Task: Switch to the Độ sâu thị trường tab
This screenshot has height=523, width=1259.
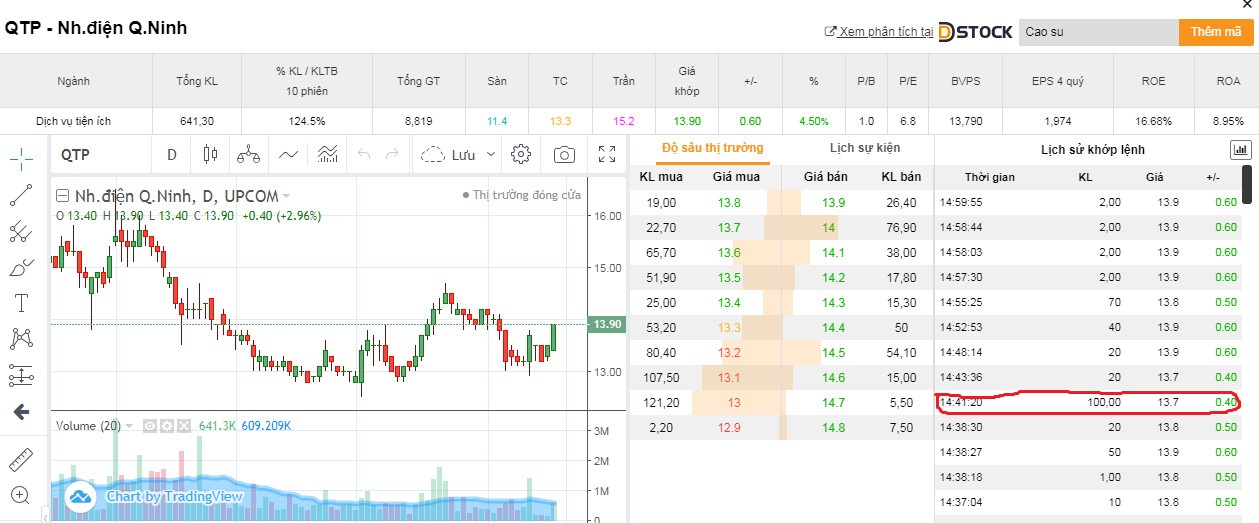Action: tap(712, 148)
